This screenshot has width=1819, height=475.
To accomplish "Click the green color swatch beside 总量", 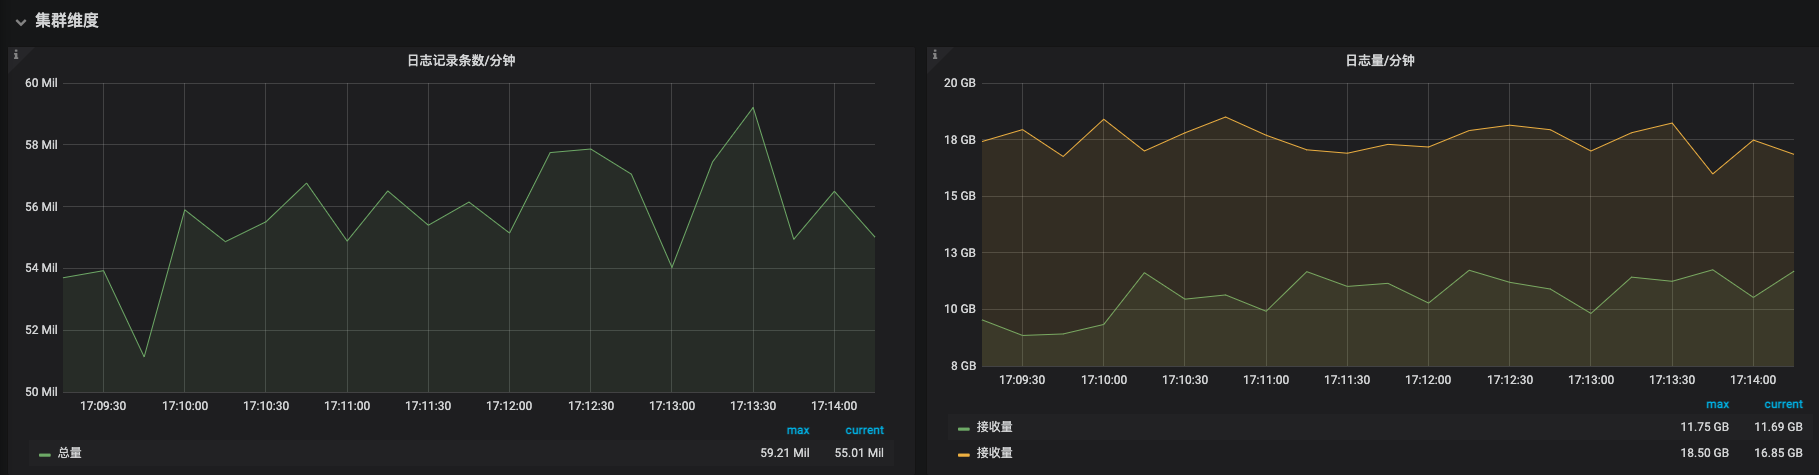I will click(x=45, y=454).
